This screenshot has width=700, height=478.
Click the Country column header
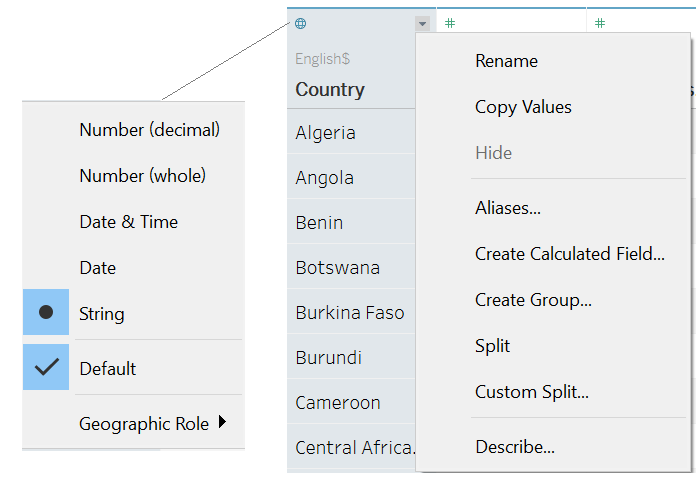point(330,89)
